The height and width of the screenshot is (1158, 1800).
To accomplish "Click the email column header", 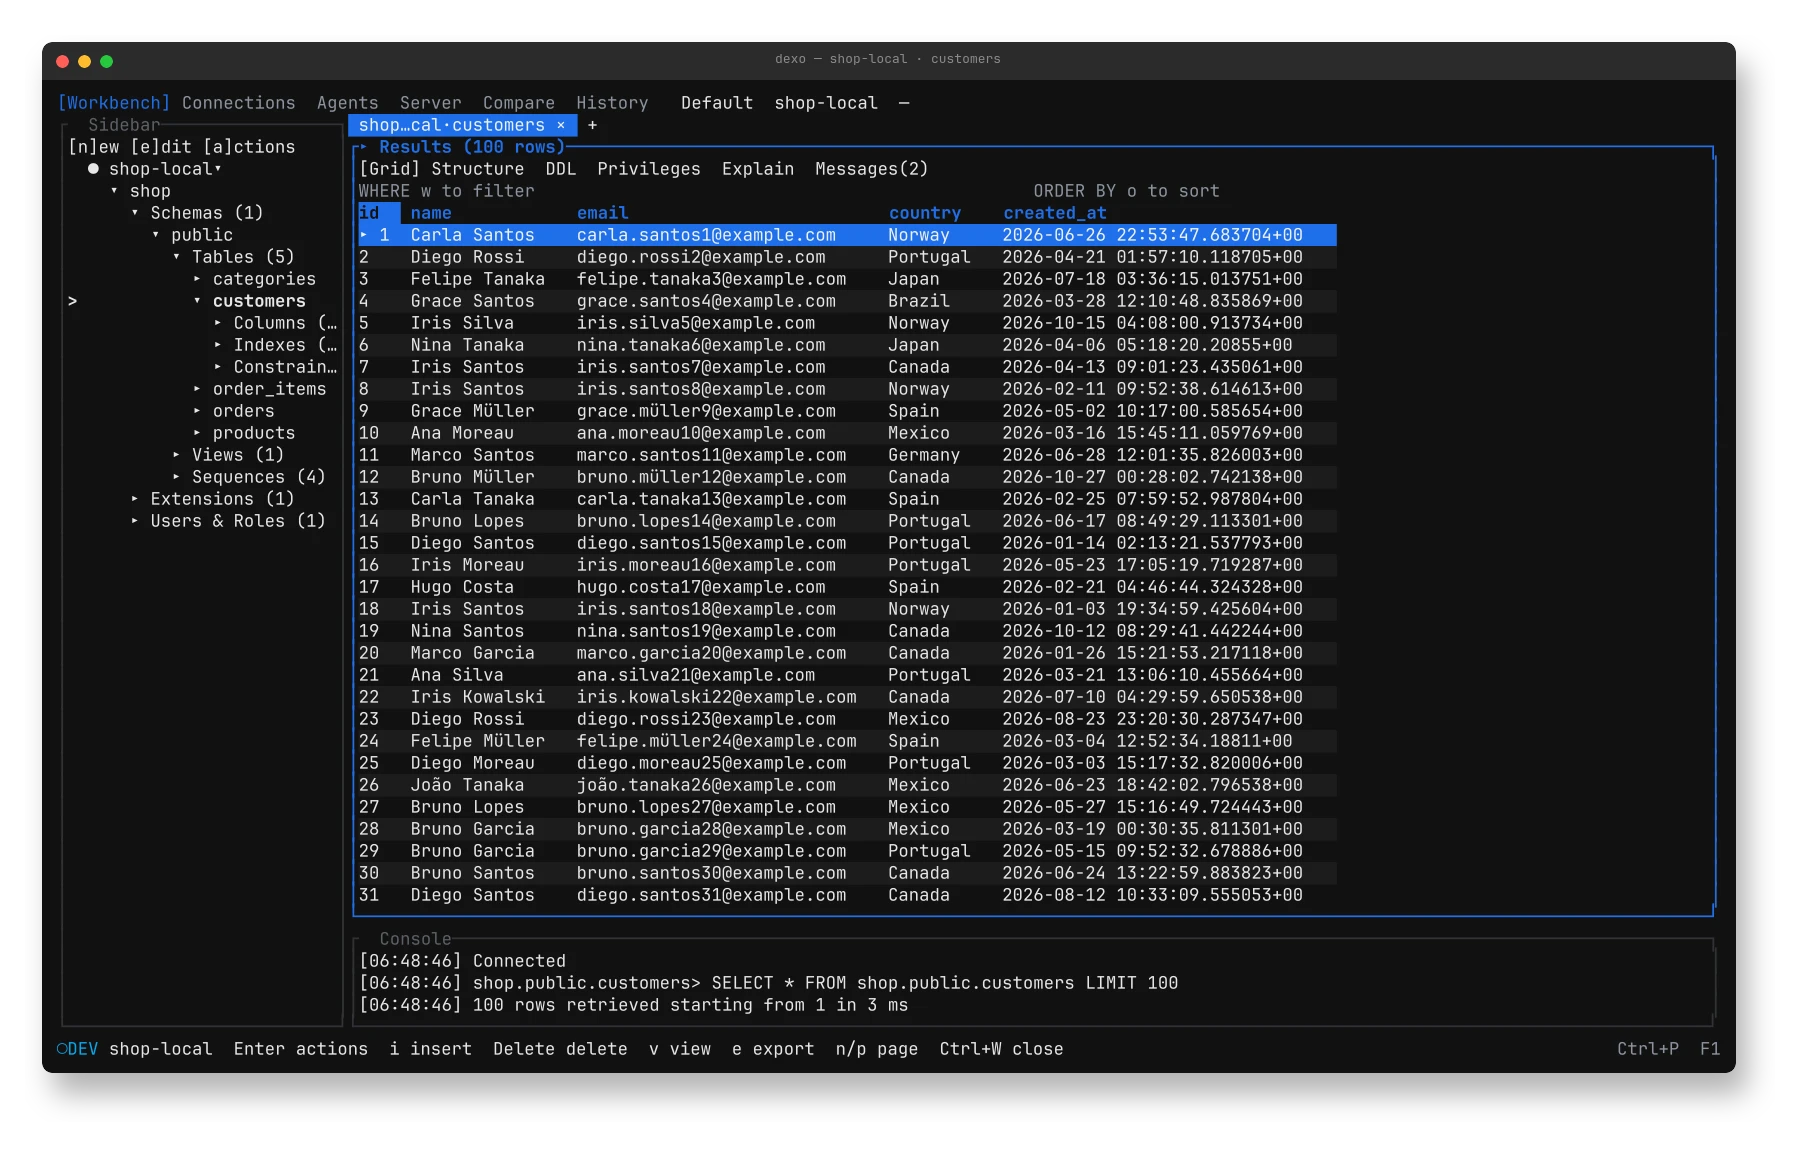I will click(602, 213).
